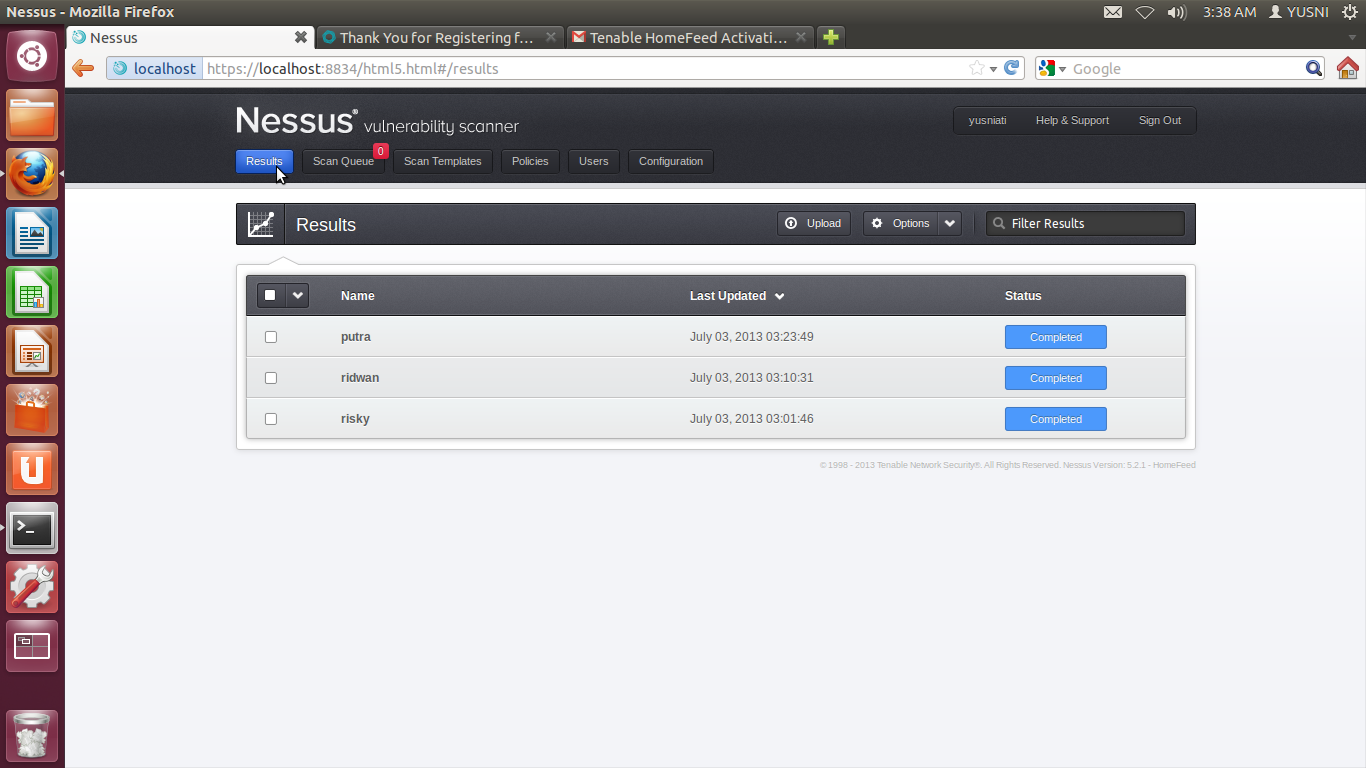1366x768 pixels.
Task: Open the Scan Templates tab
Action: tap(442, 161)
